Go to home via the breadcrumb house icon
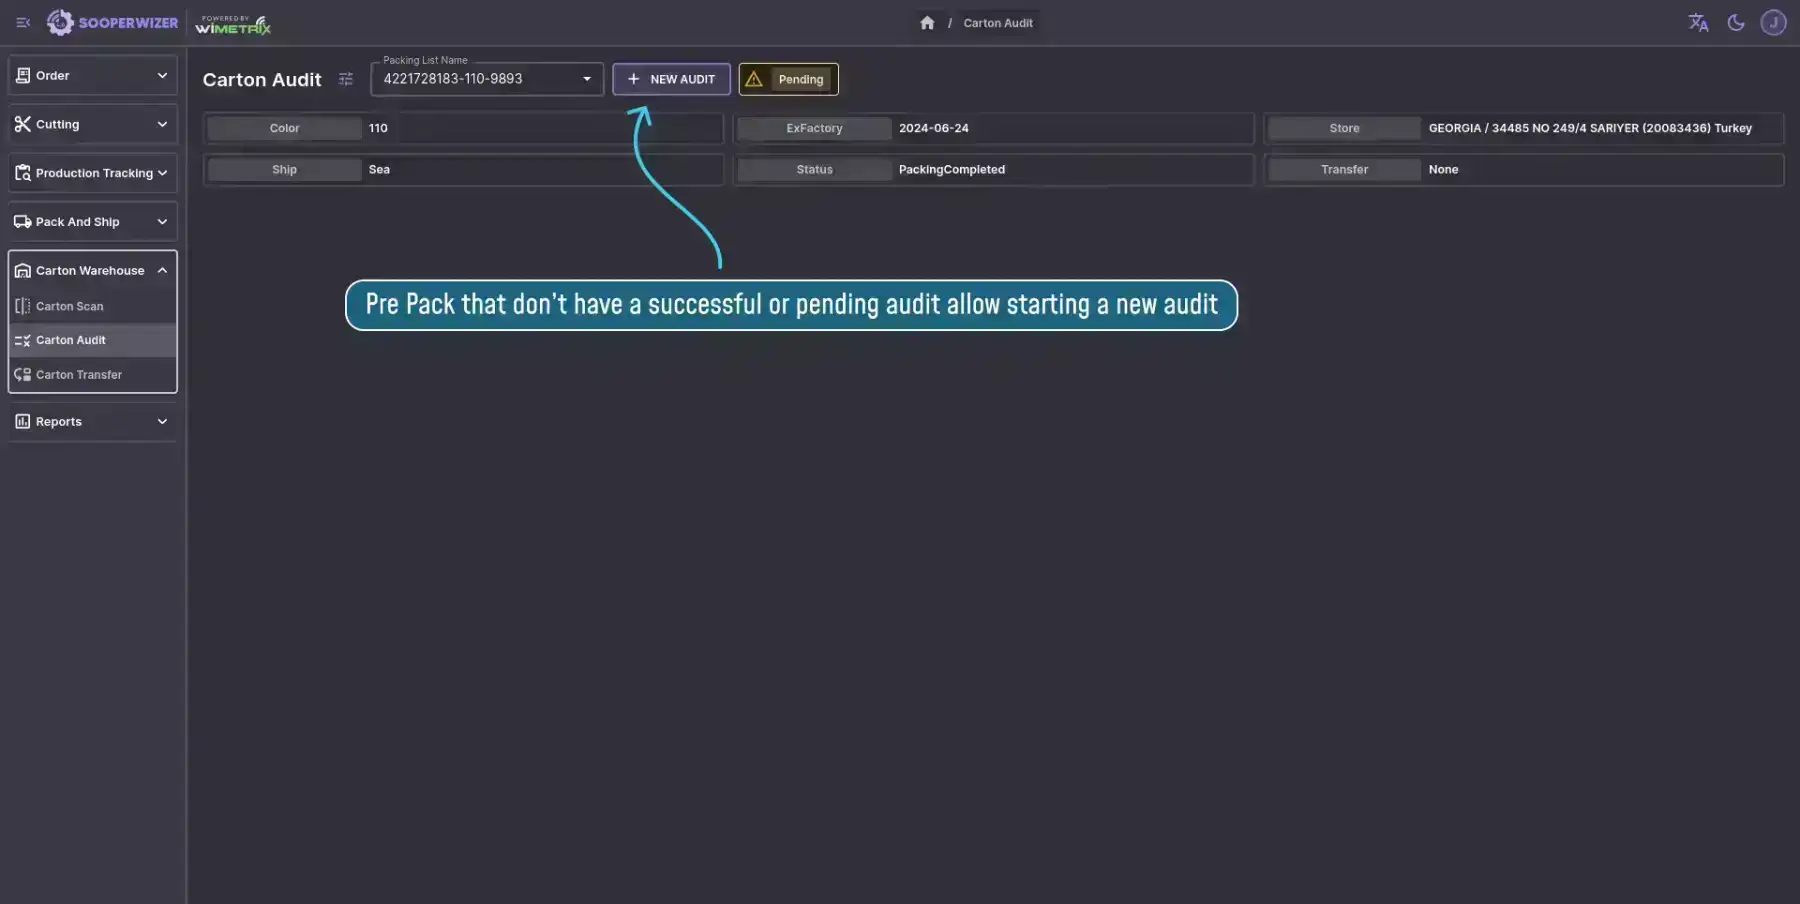The width and height of the screenshot is (1800, 904). click(927, 22)
